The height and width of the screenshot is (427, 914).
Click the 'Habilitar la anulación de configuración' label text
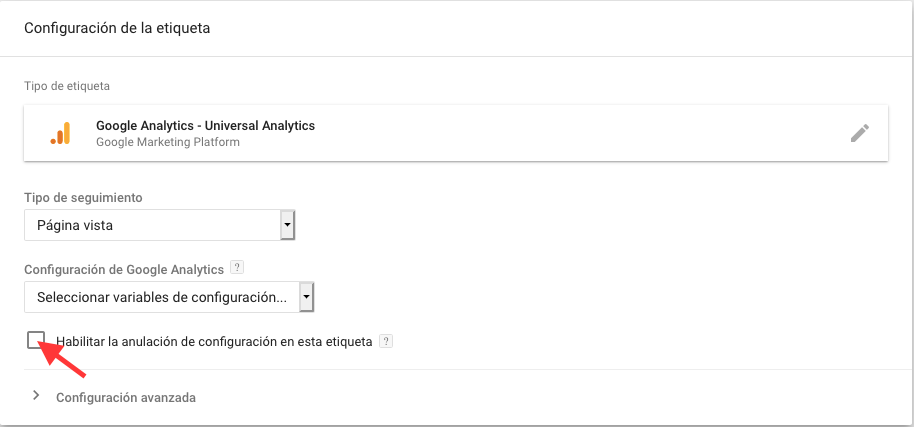point(214,342)
